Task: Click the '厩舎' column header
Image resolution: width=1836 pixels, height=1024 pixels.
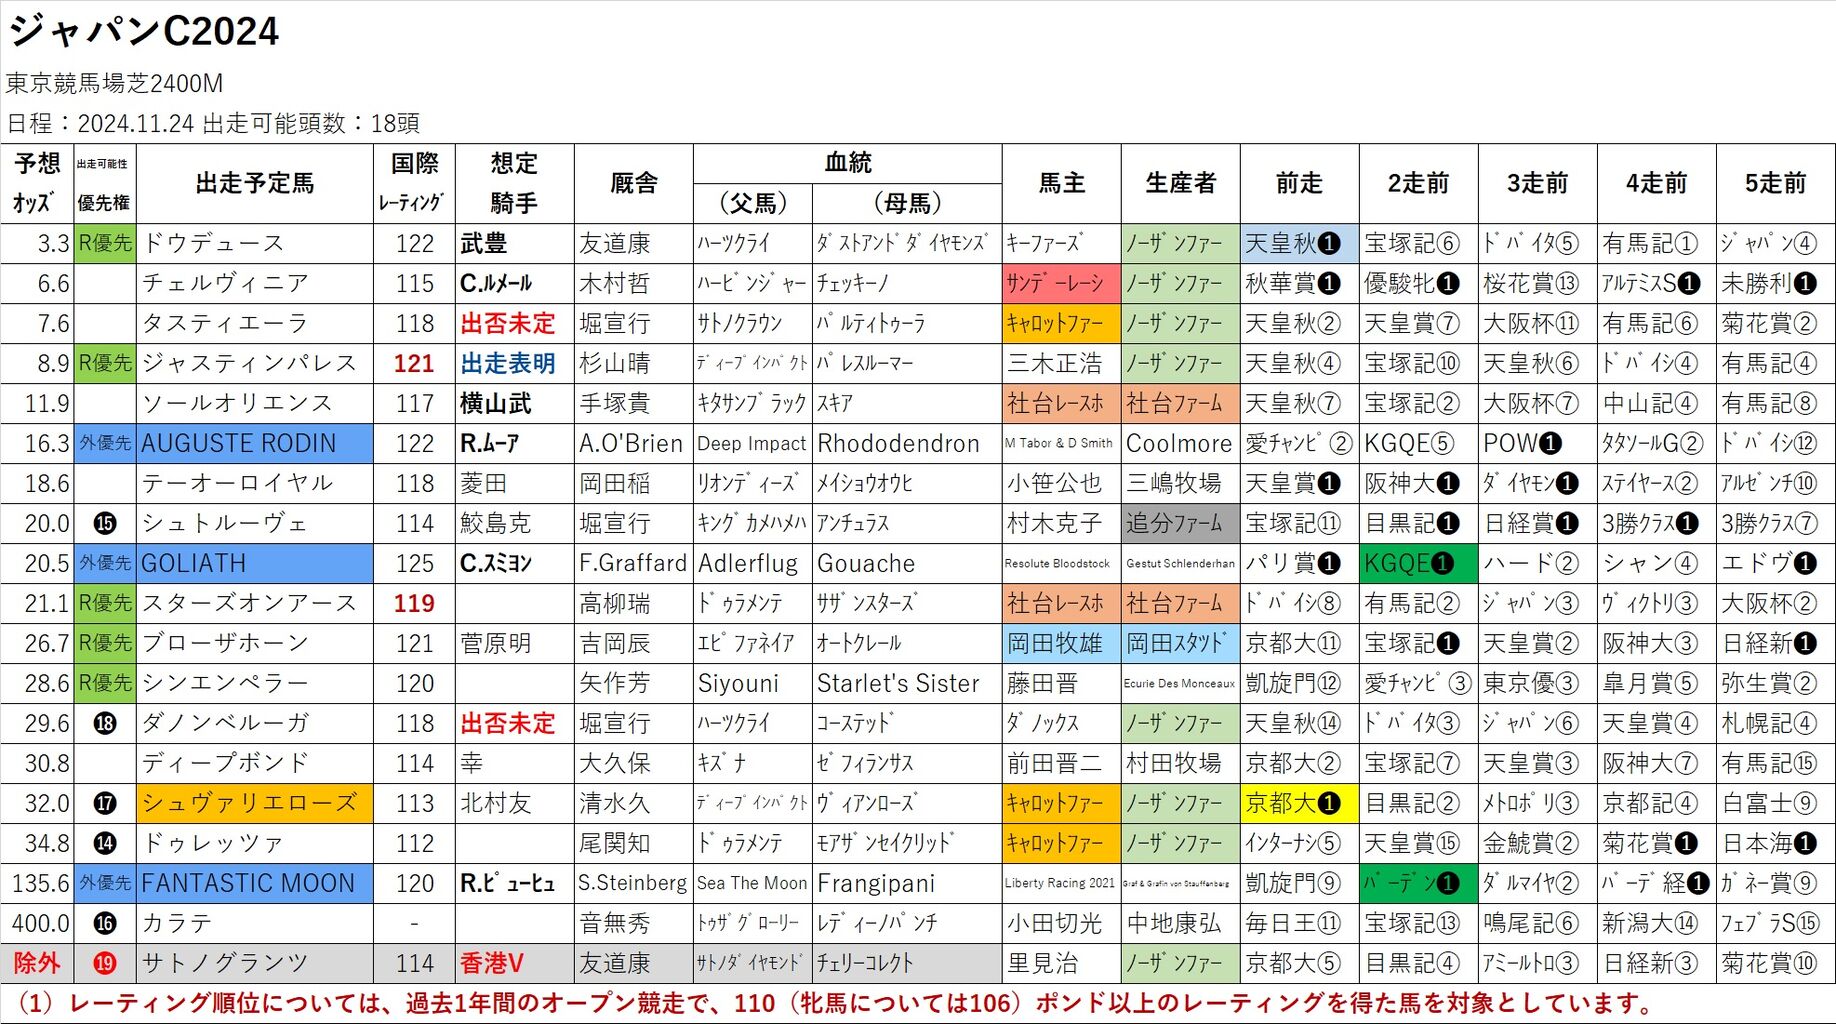Action: (x=634, y=183)
